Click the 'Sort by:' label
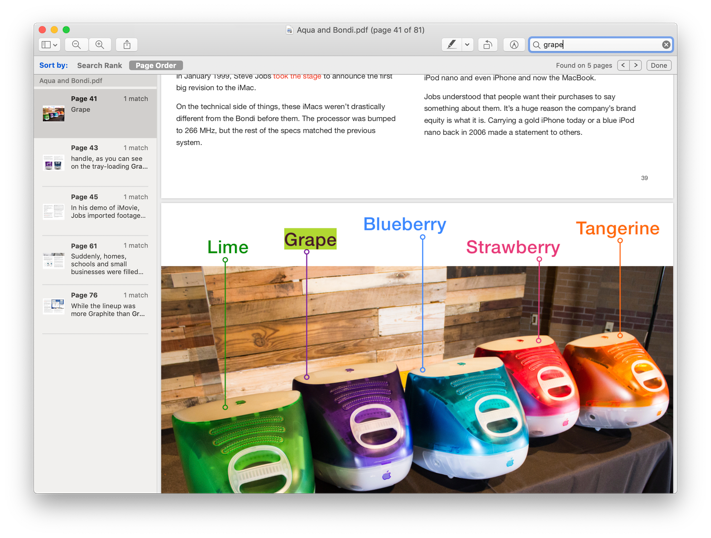711x538 pixels. tap(53, 65)
